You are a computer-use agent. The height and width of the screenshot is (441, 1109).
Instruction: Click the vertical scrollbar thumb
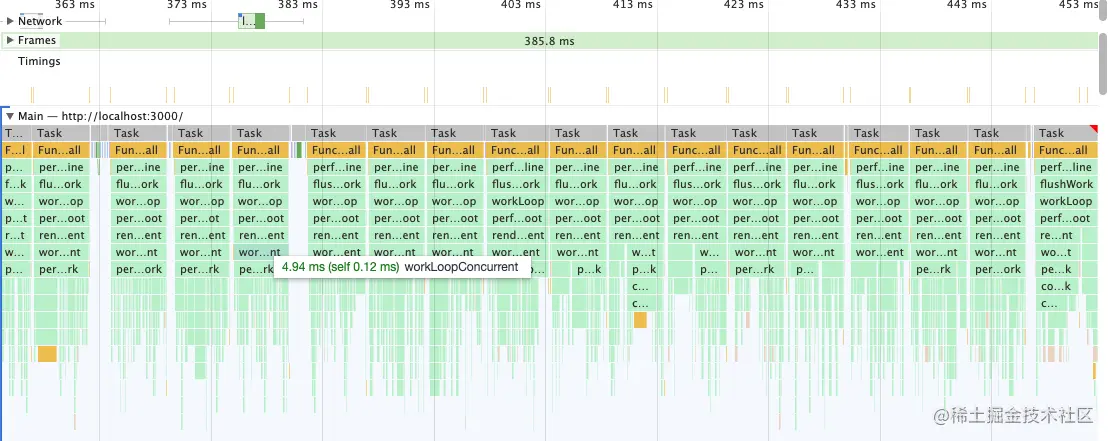tap(1104, 62)
